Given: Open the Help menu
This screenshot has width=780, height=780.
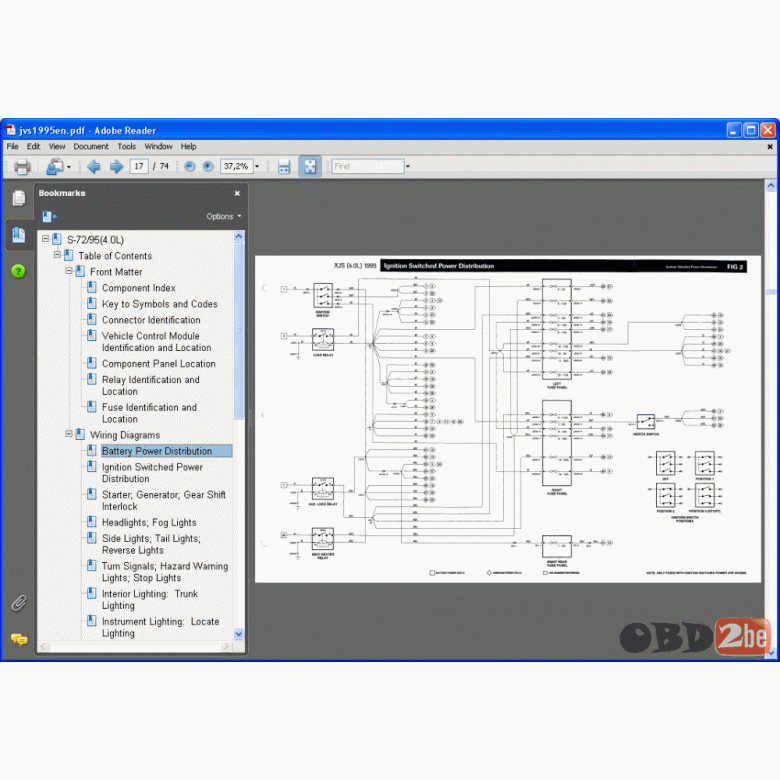Looking at the screenshot, I should [x=189, y=146].
